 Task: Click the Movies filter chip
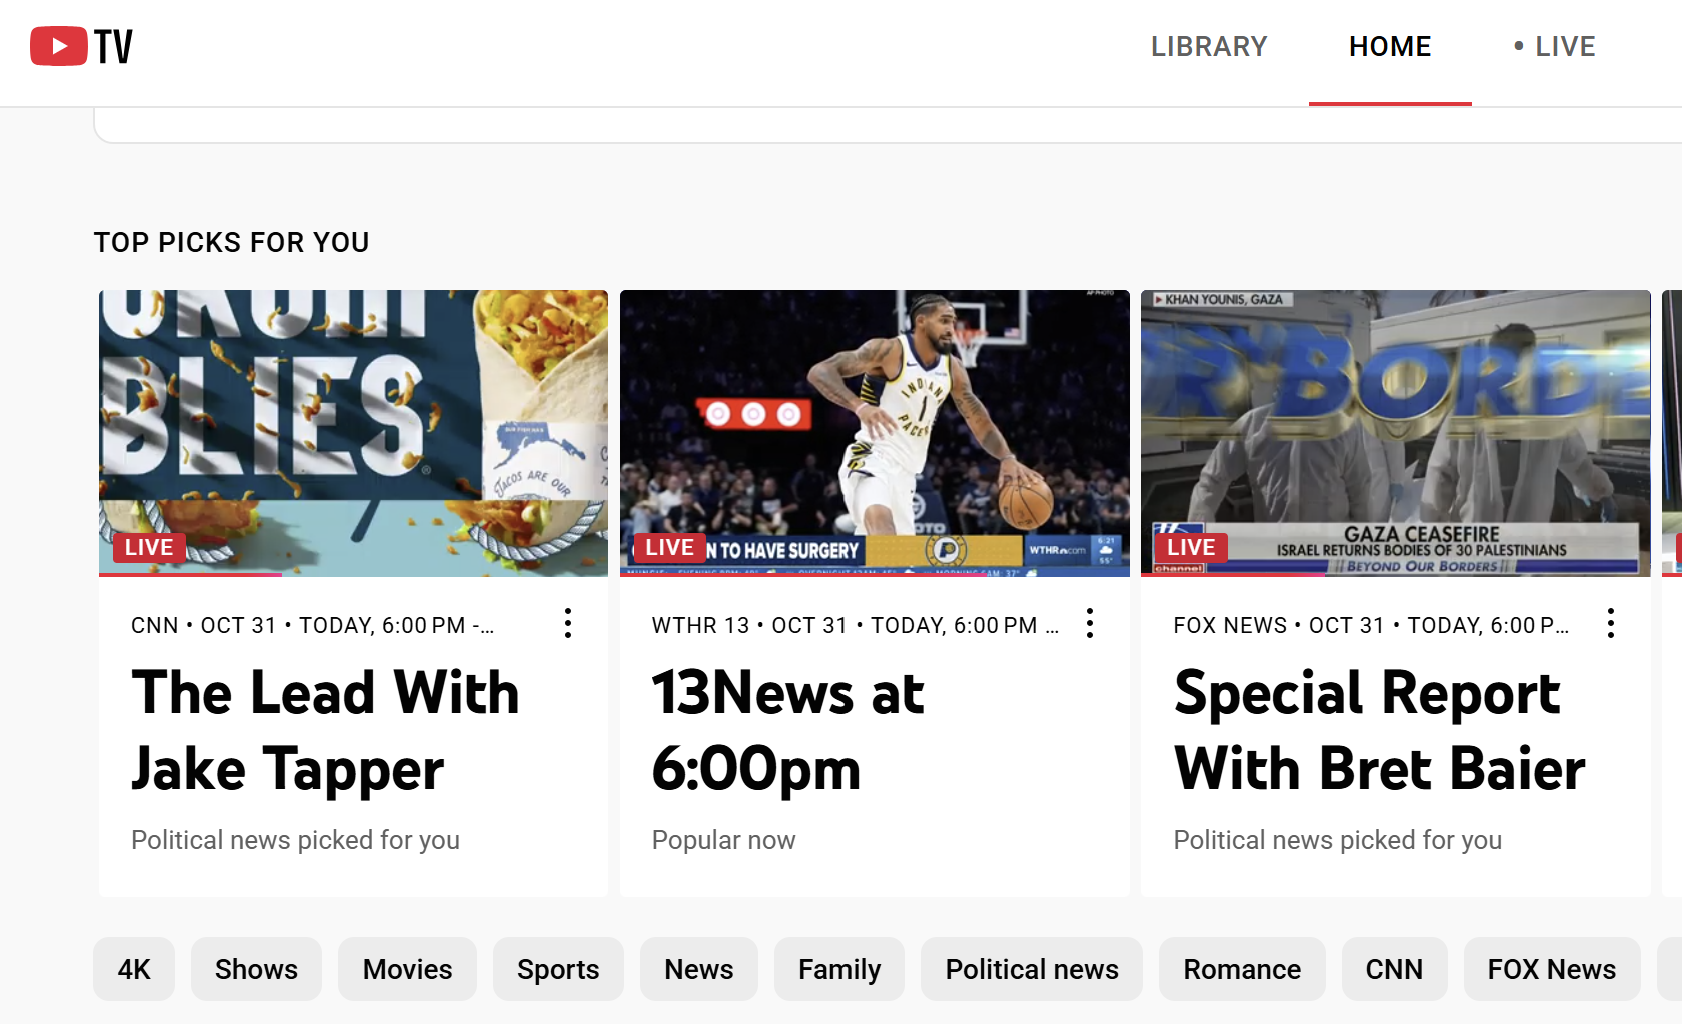point(407,968)
